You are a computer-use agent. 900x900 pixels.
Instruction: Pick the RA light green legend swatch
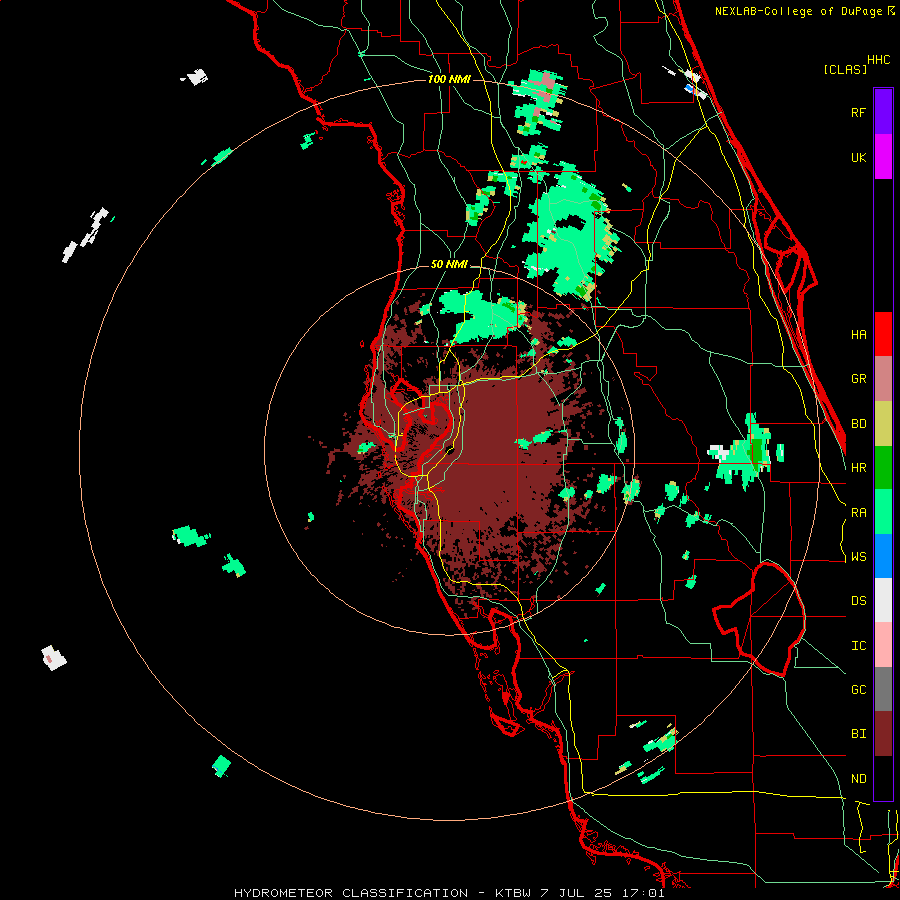[883, 512]
